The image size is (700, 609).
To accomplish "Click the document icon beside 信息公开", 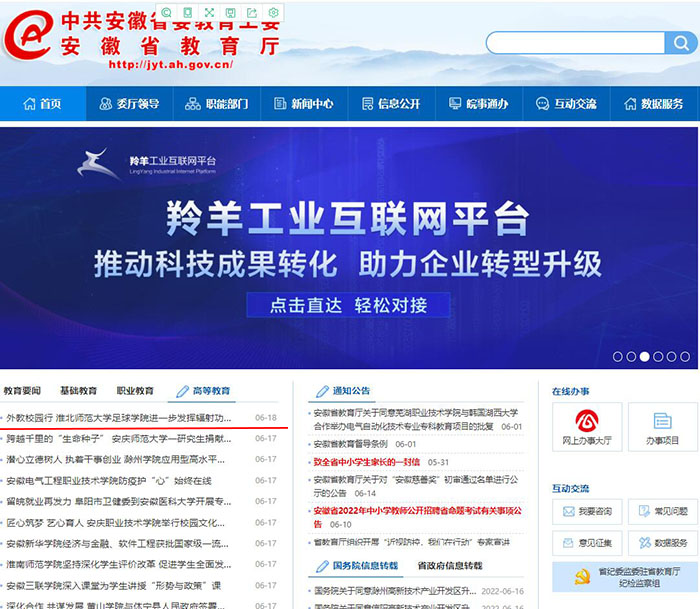I will (367, 104).
